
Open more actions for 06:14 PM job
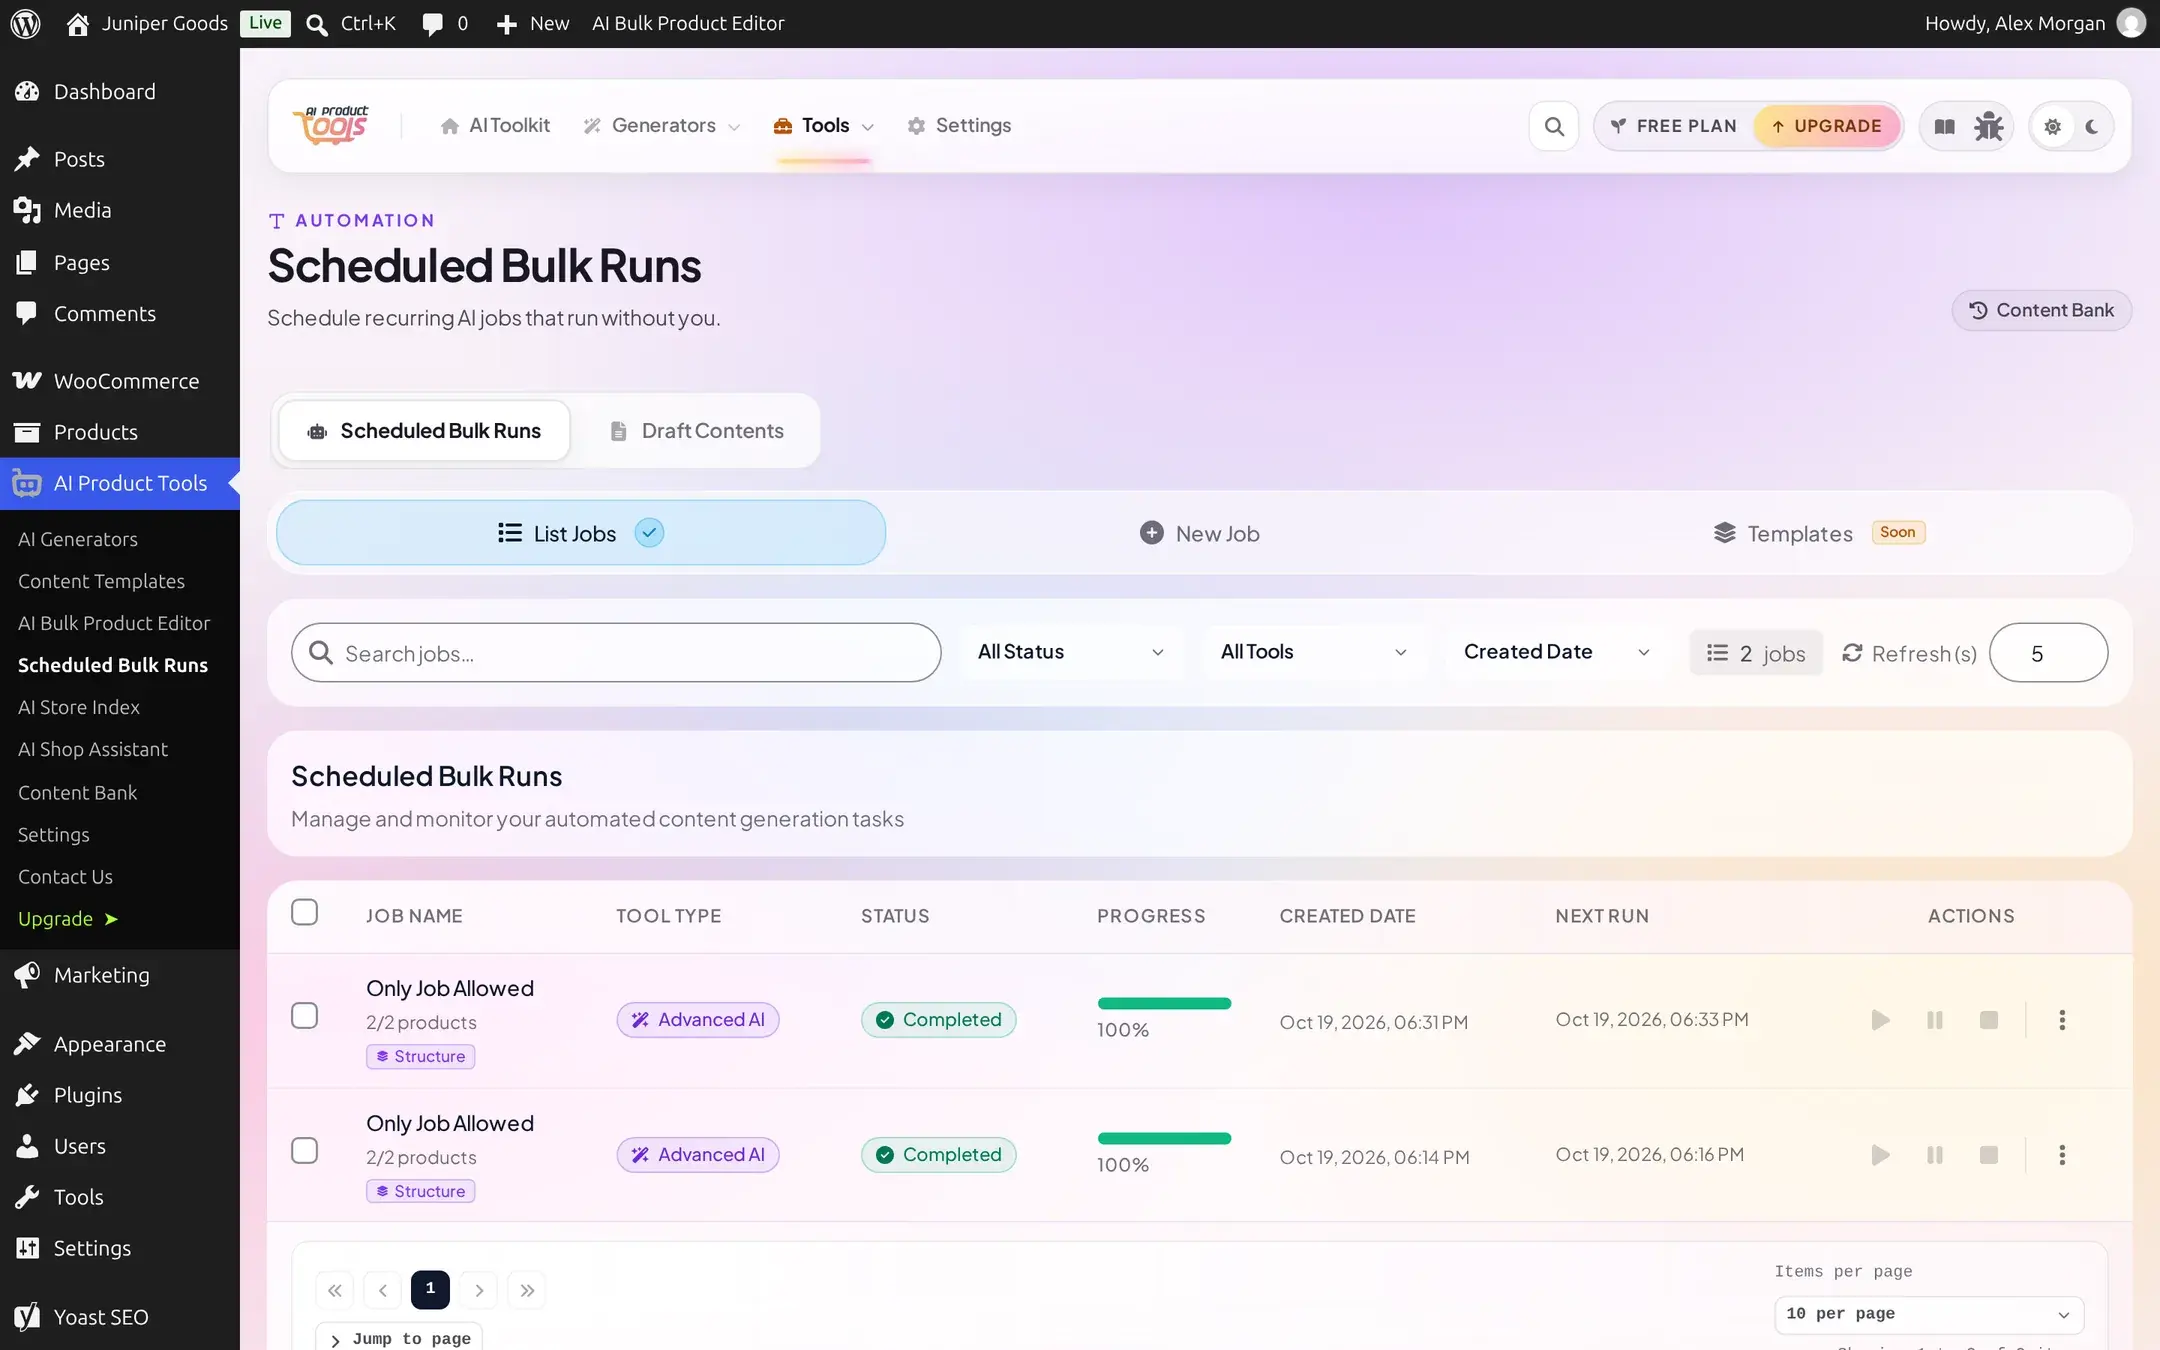pyautogui.click(x=2062, y=1155)
